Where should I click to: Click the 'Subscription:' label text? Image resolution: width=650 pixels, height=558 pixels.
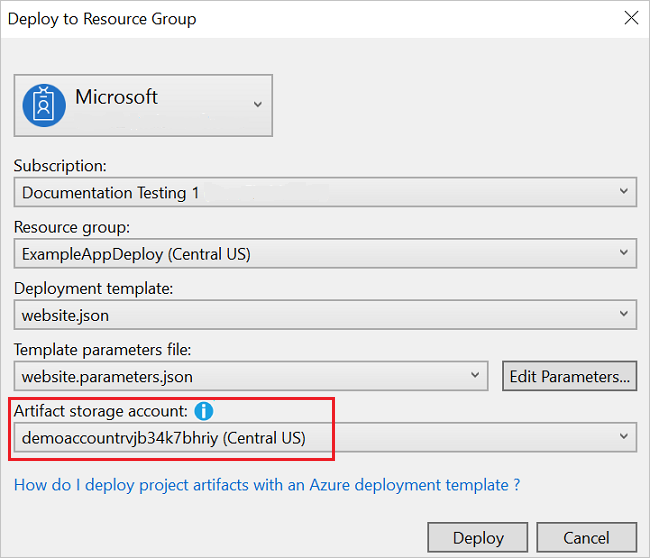tap(60, 165)
